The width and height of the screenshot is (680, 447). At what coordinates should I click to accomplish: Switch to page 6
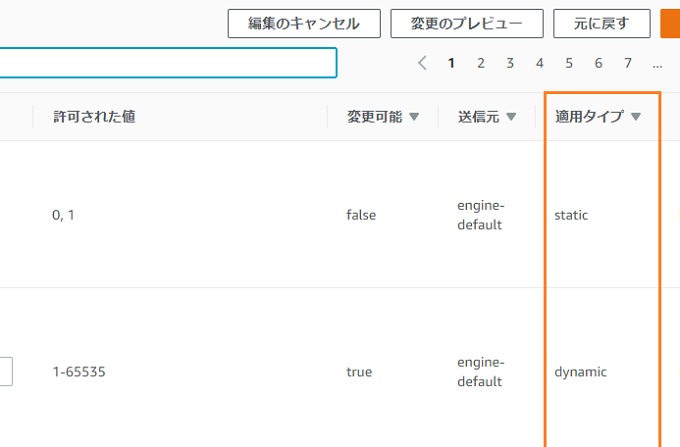(x=598, y=63)
